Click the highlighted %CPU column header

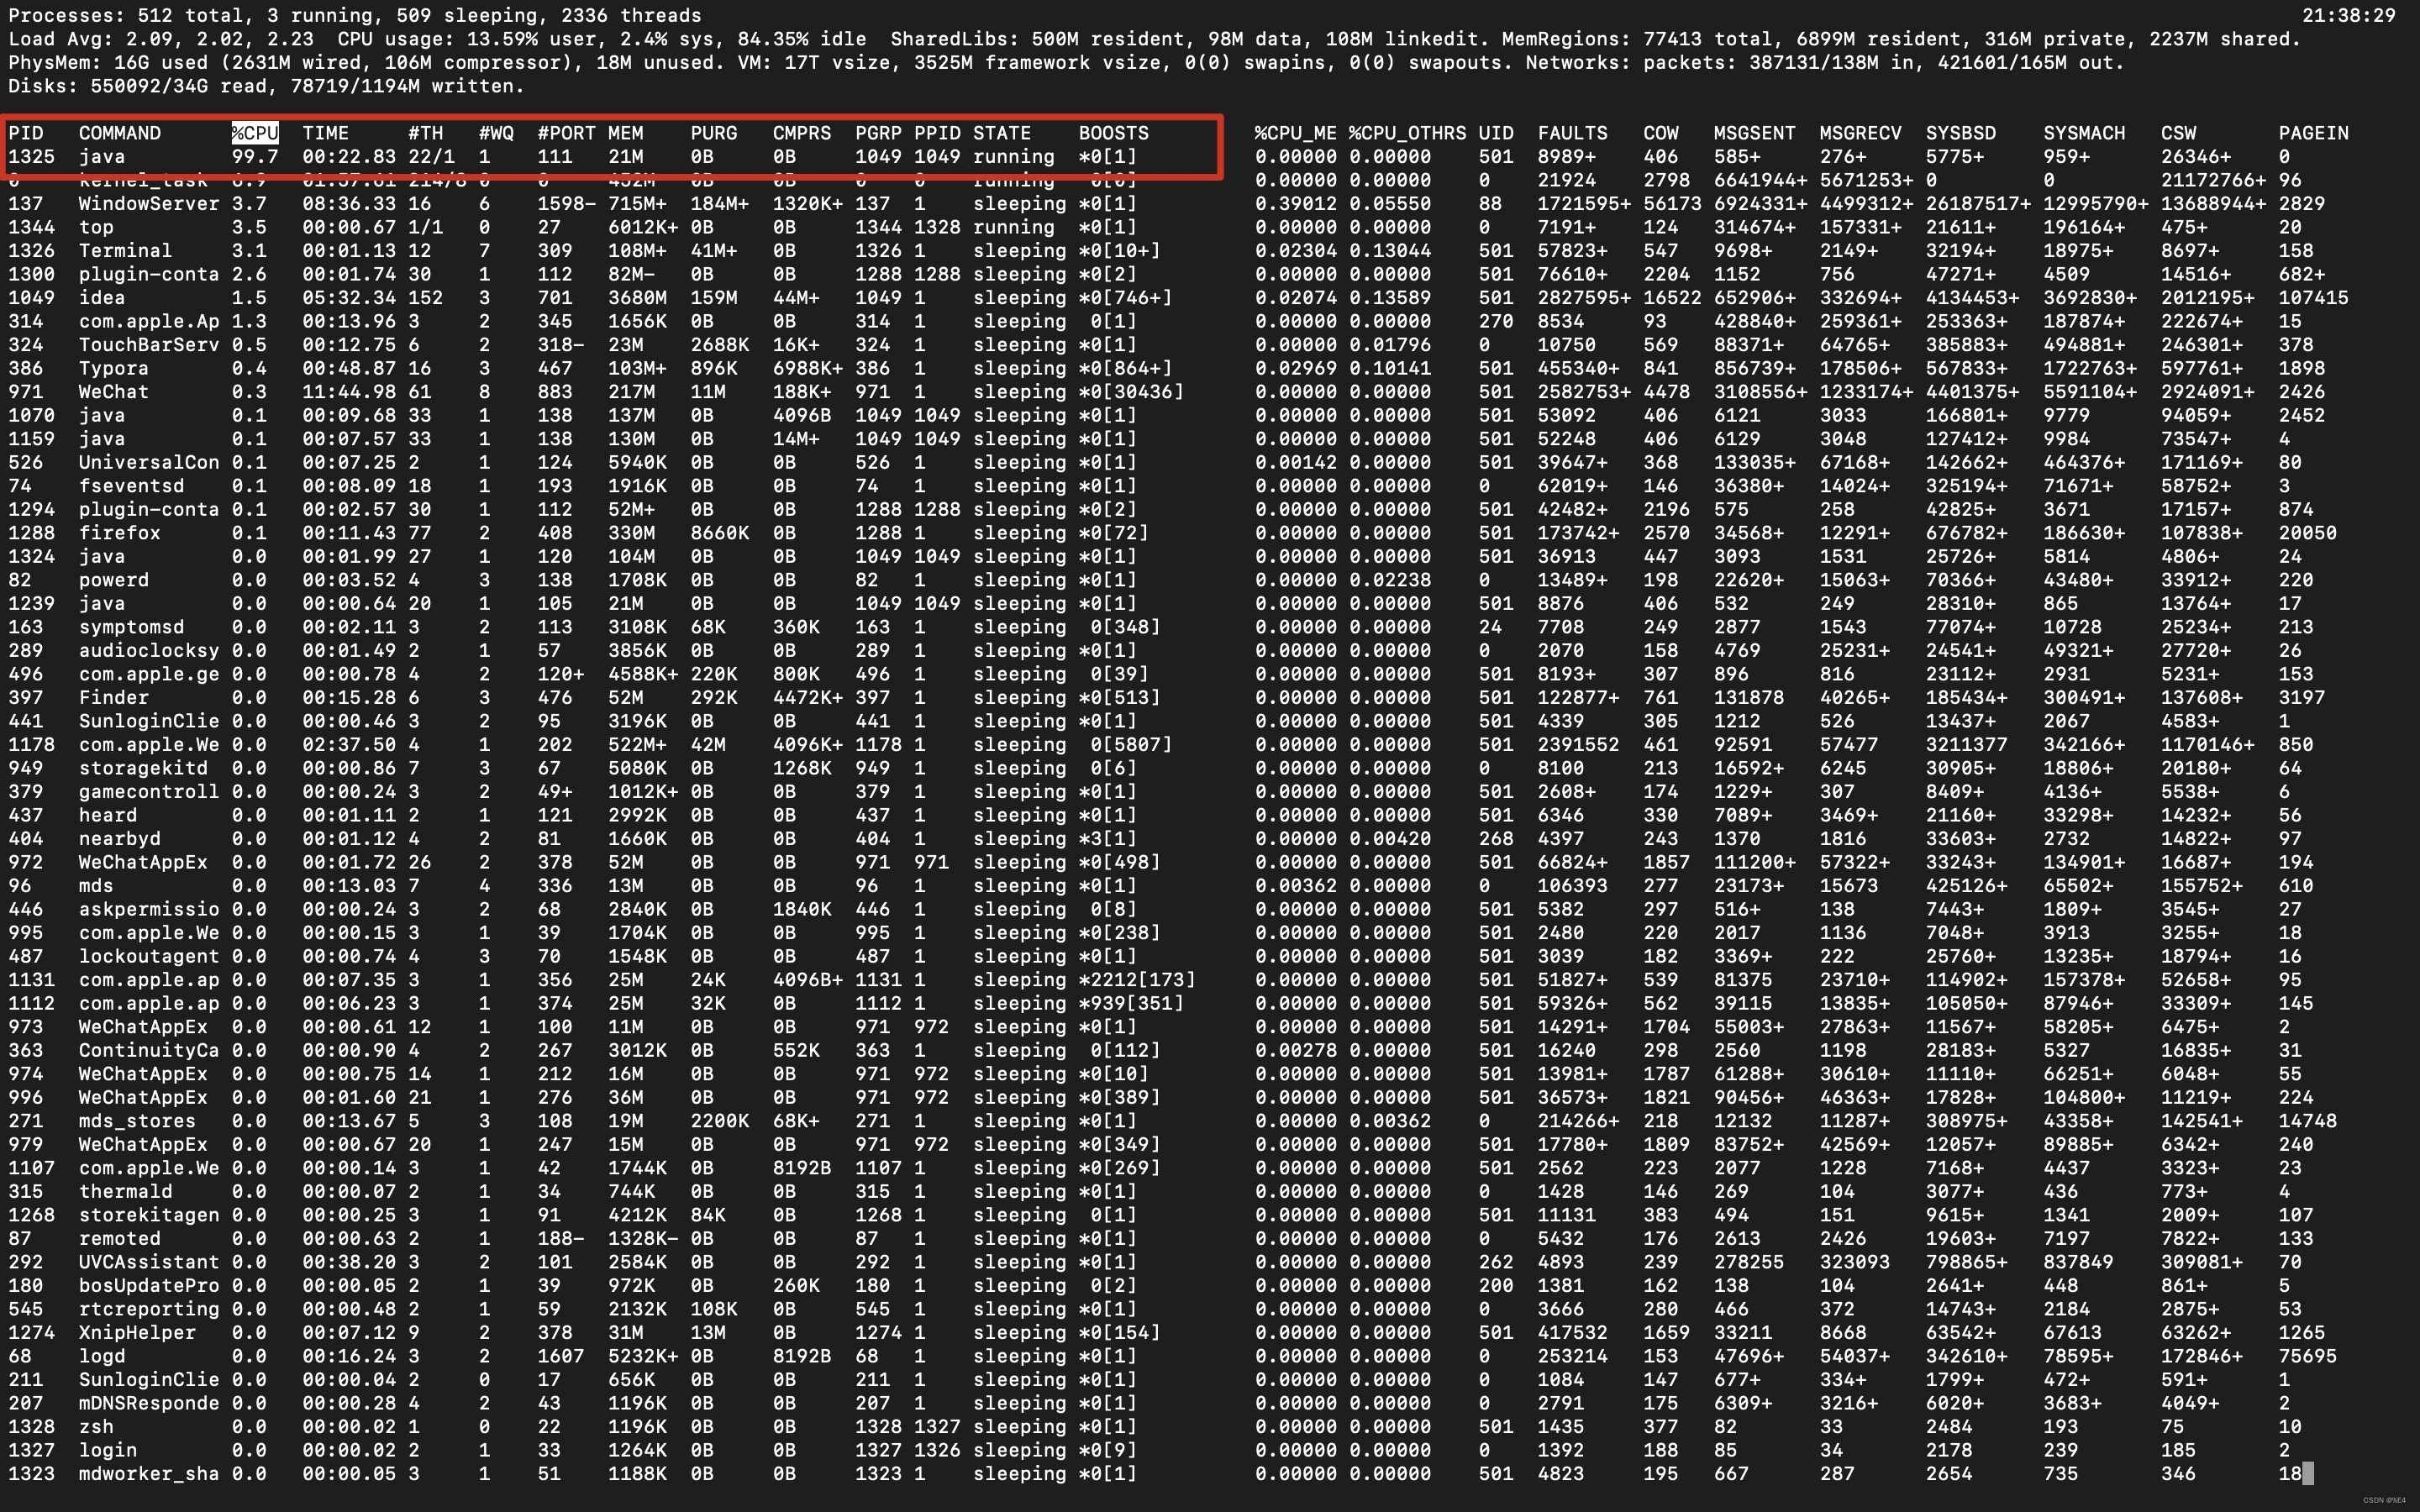tap(255, 133)
